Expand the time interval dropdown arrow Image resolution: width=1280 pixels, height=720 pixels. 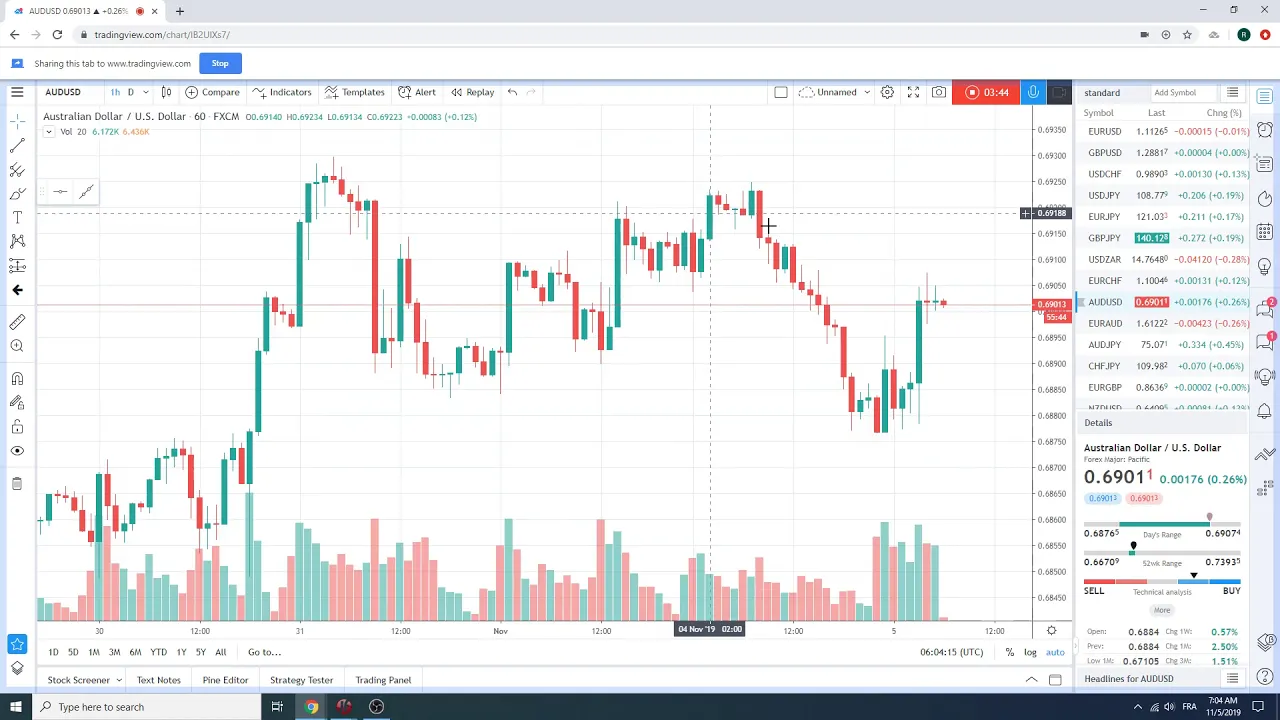coord(145,92)
